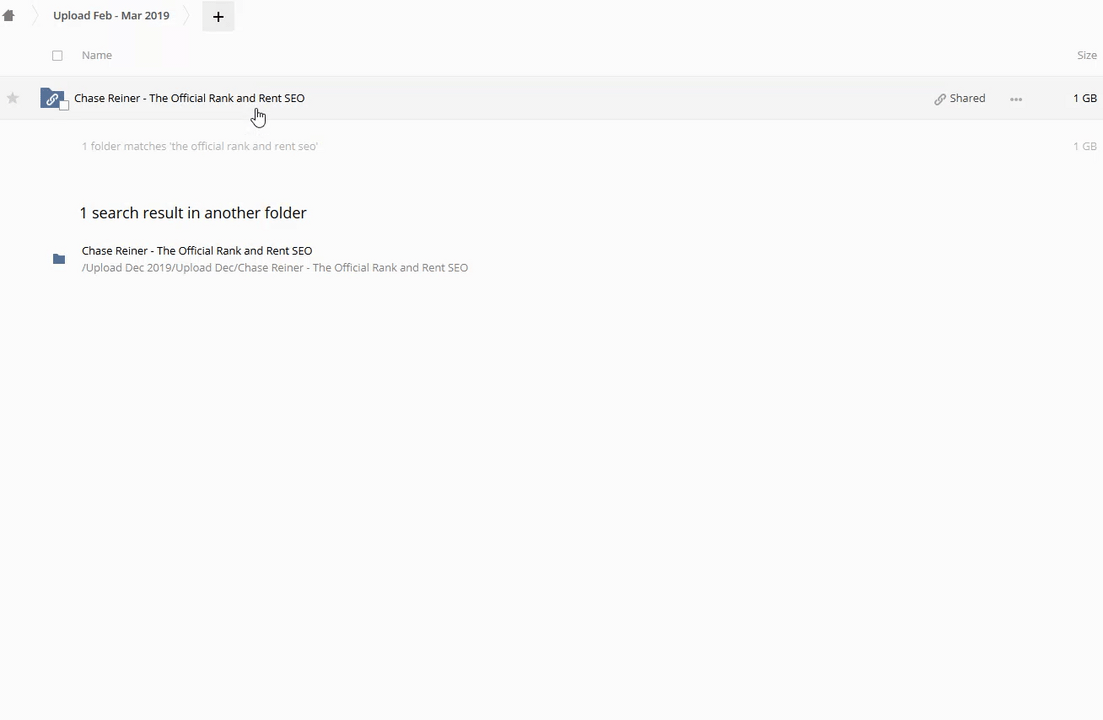Open the Shared label for sharing details

tap(967, 98)
